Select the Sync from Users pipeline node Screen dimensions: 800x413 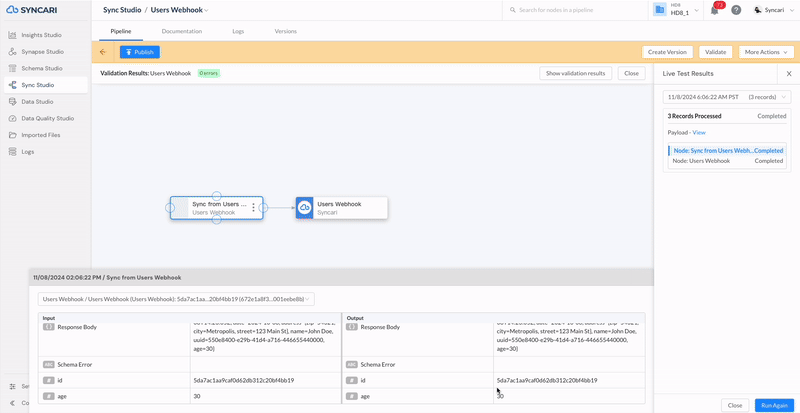[x=216, y=208]
